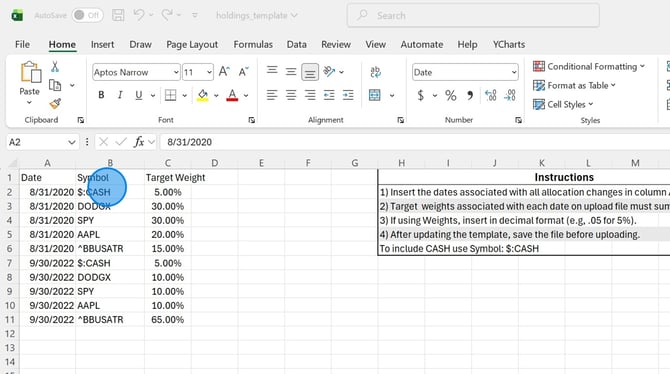The image size is (670, 374).
Task: Decrease font size with smaller A
Action: tap(244, 72)
